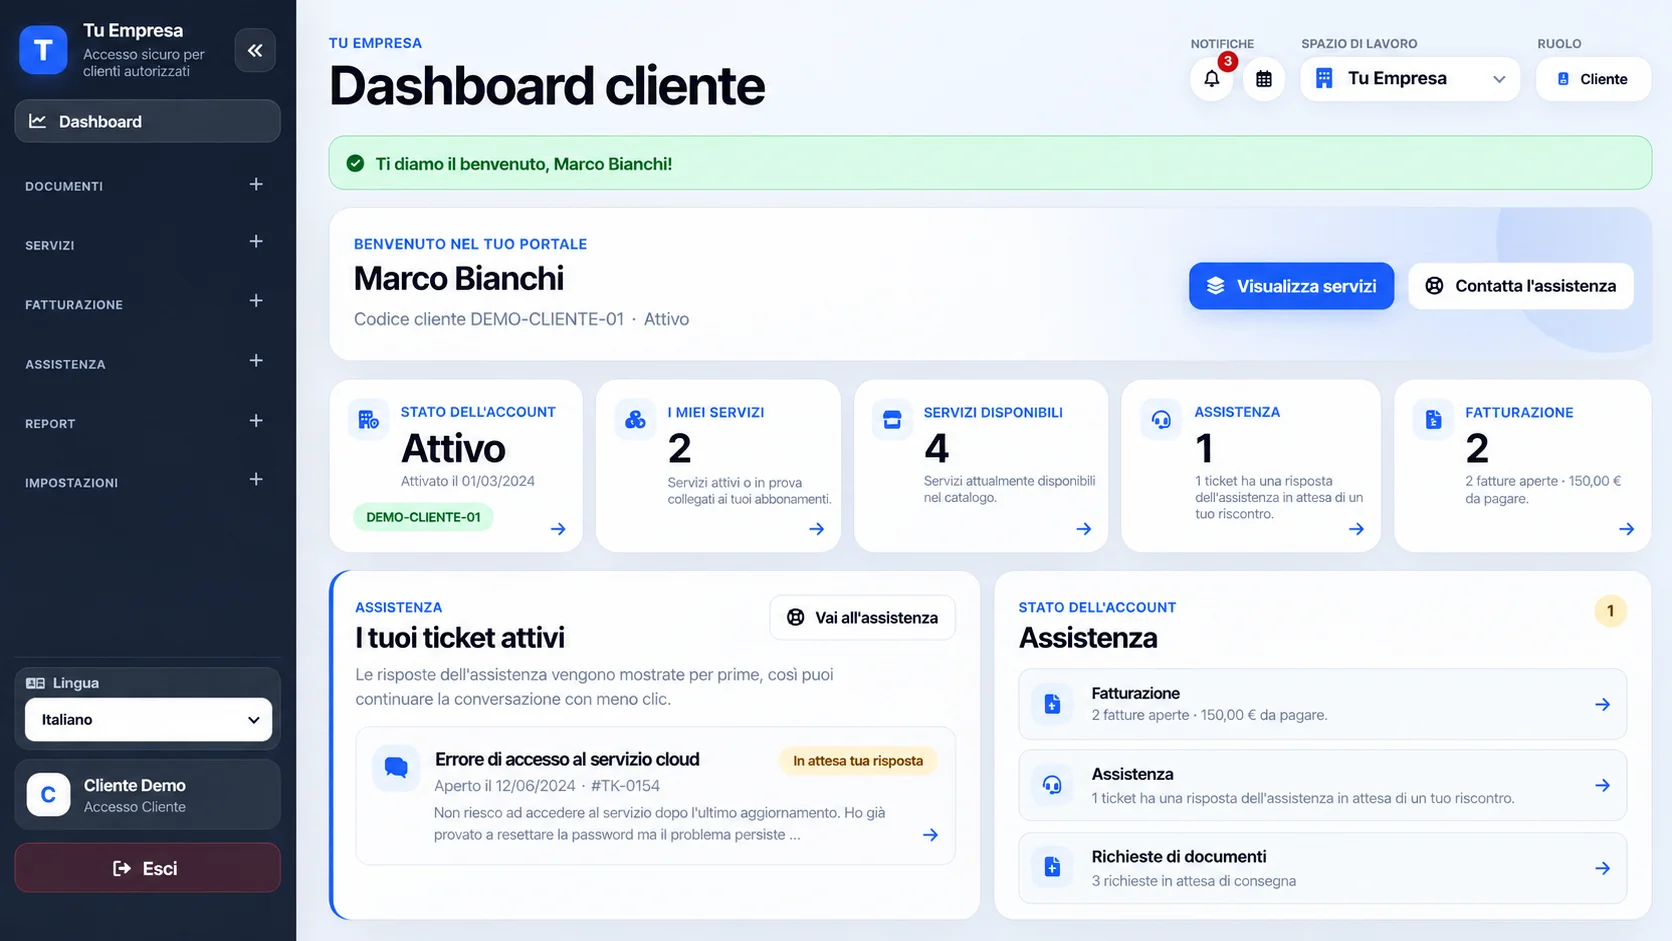Click the Esci logout button
1672x941 pixels.
pyautogui.click(x=147, y=868)
